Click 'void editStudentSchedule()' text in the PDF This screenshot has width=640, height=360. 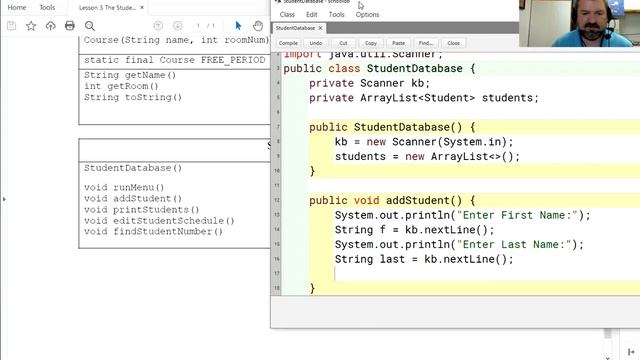[159, 220]
